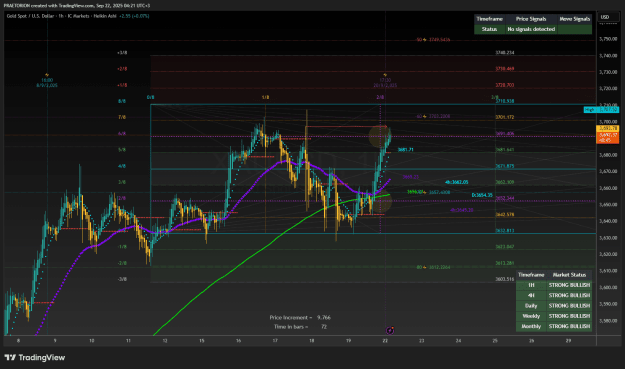The image size is (625, 369).
Task: Click the 4/8 level label
Action: coord(122,166)
